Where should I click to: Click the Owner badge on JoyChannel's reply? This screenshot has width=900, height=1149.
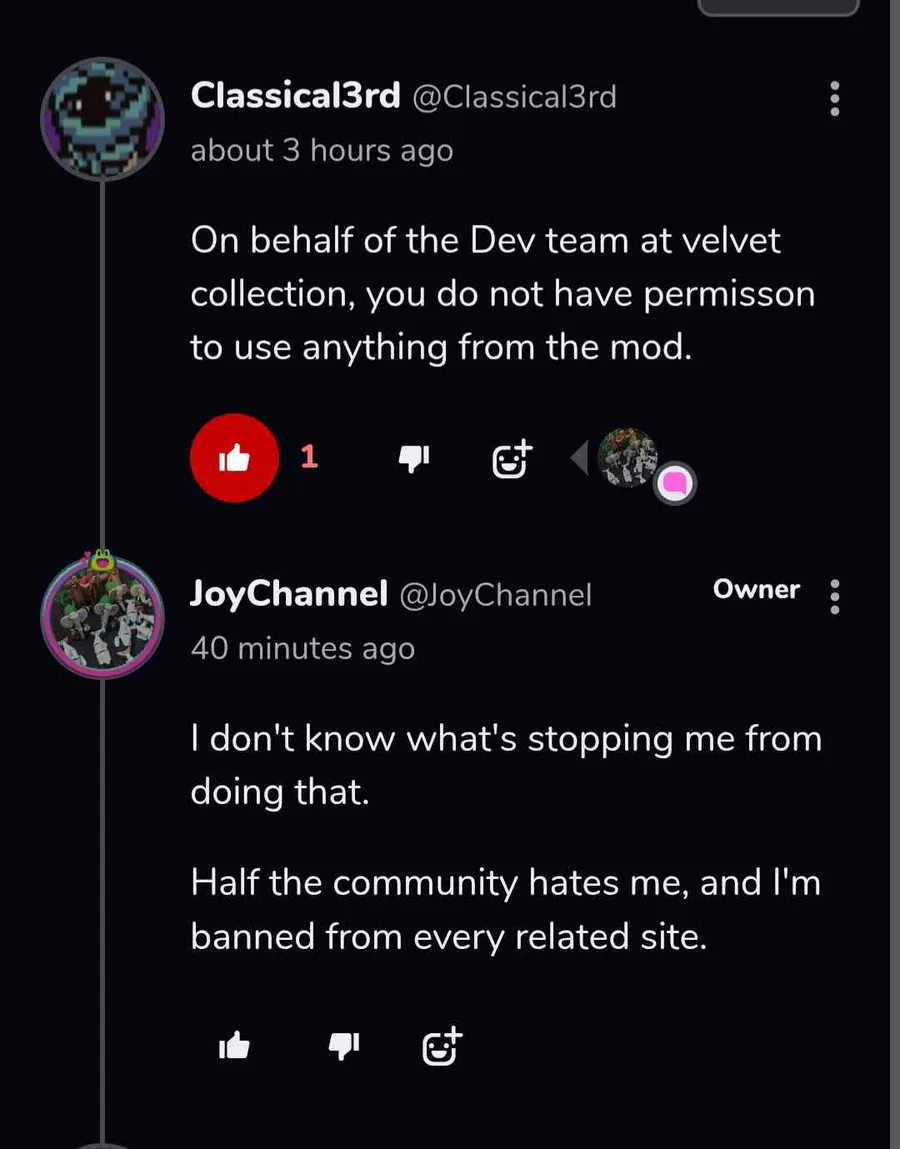point(756,590)
